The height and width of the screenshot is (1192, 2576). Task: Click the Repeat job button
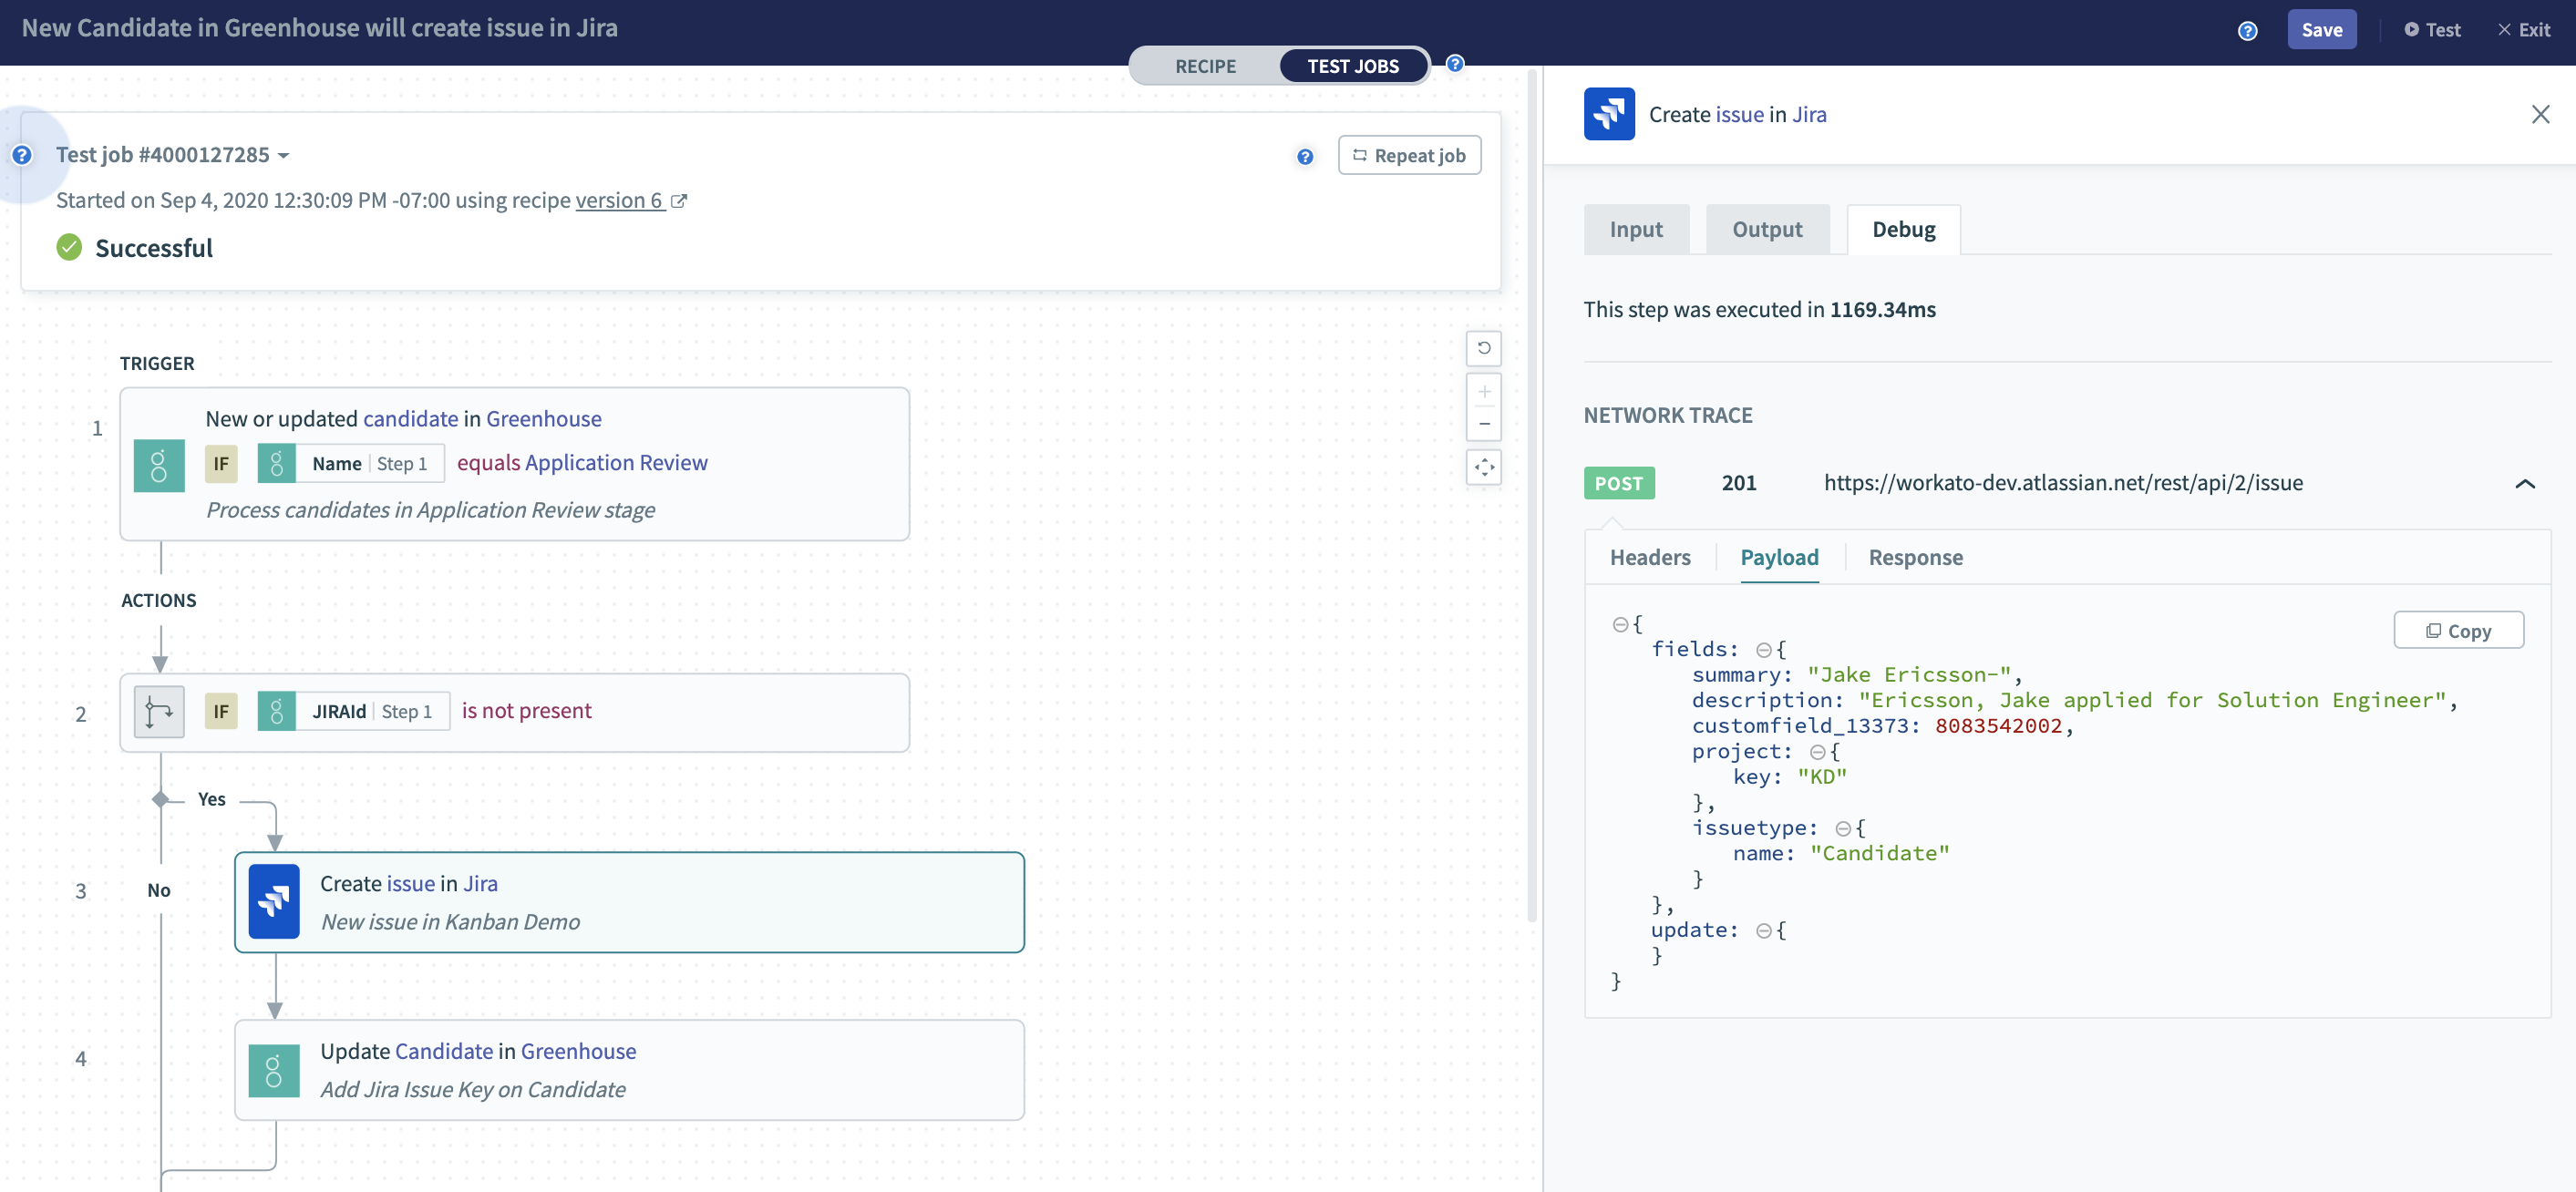(1409, 155)
